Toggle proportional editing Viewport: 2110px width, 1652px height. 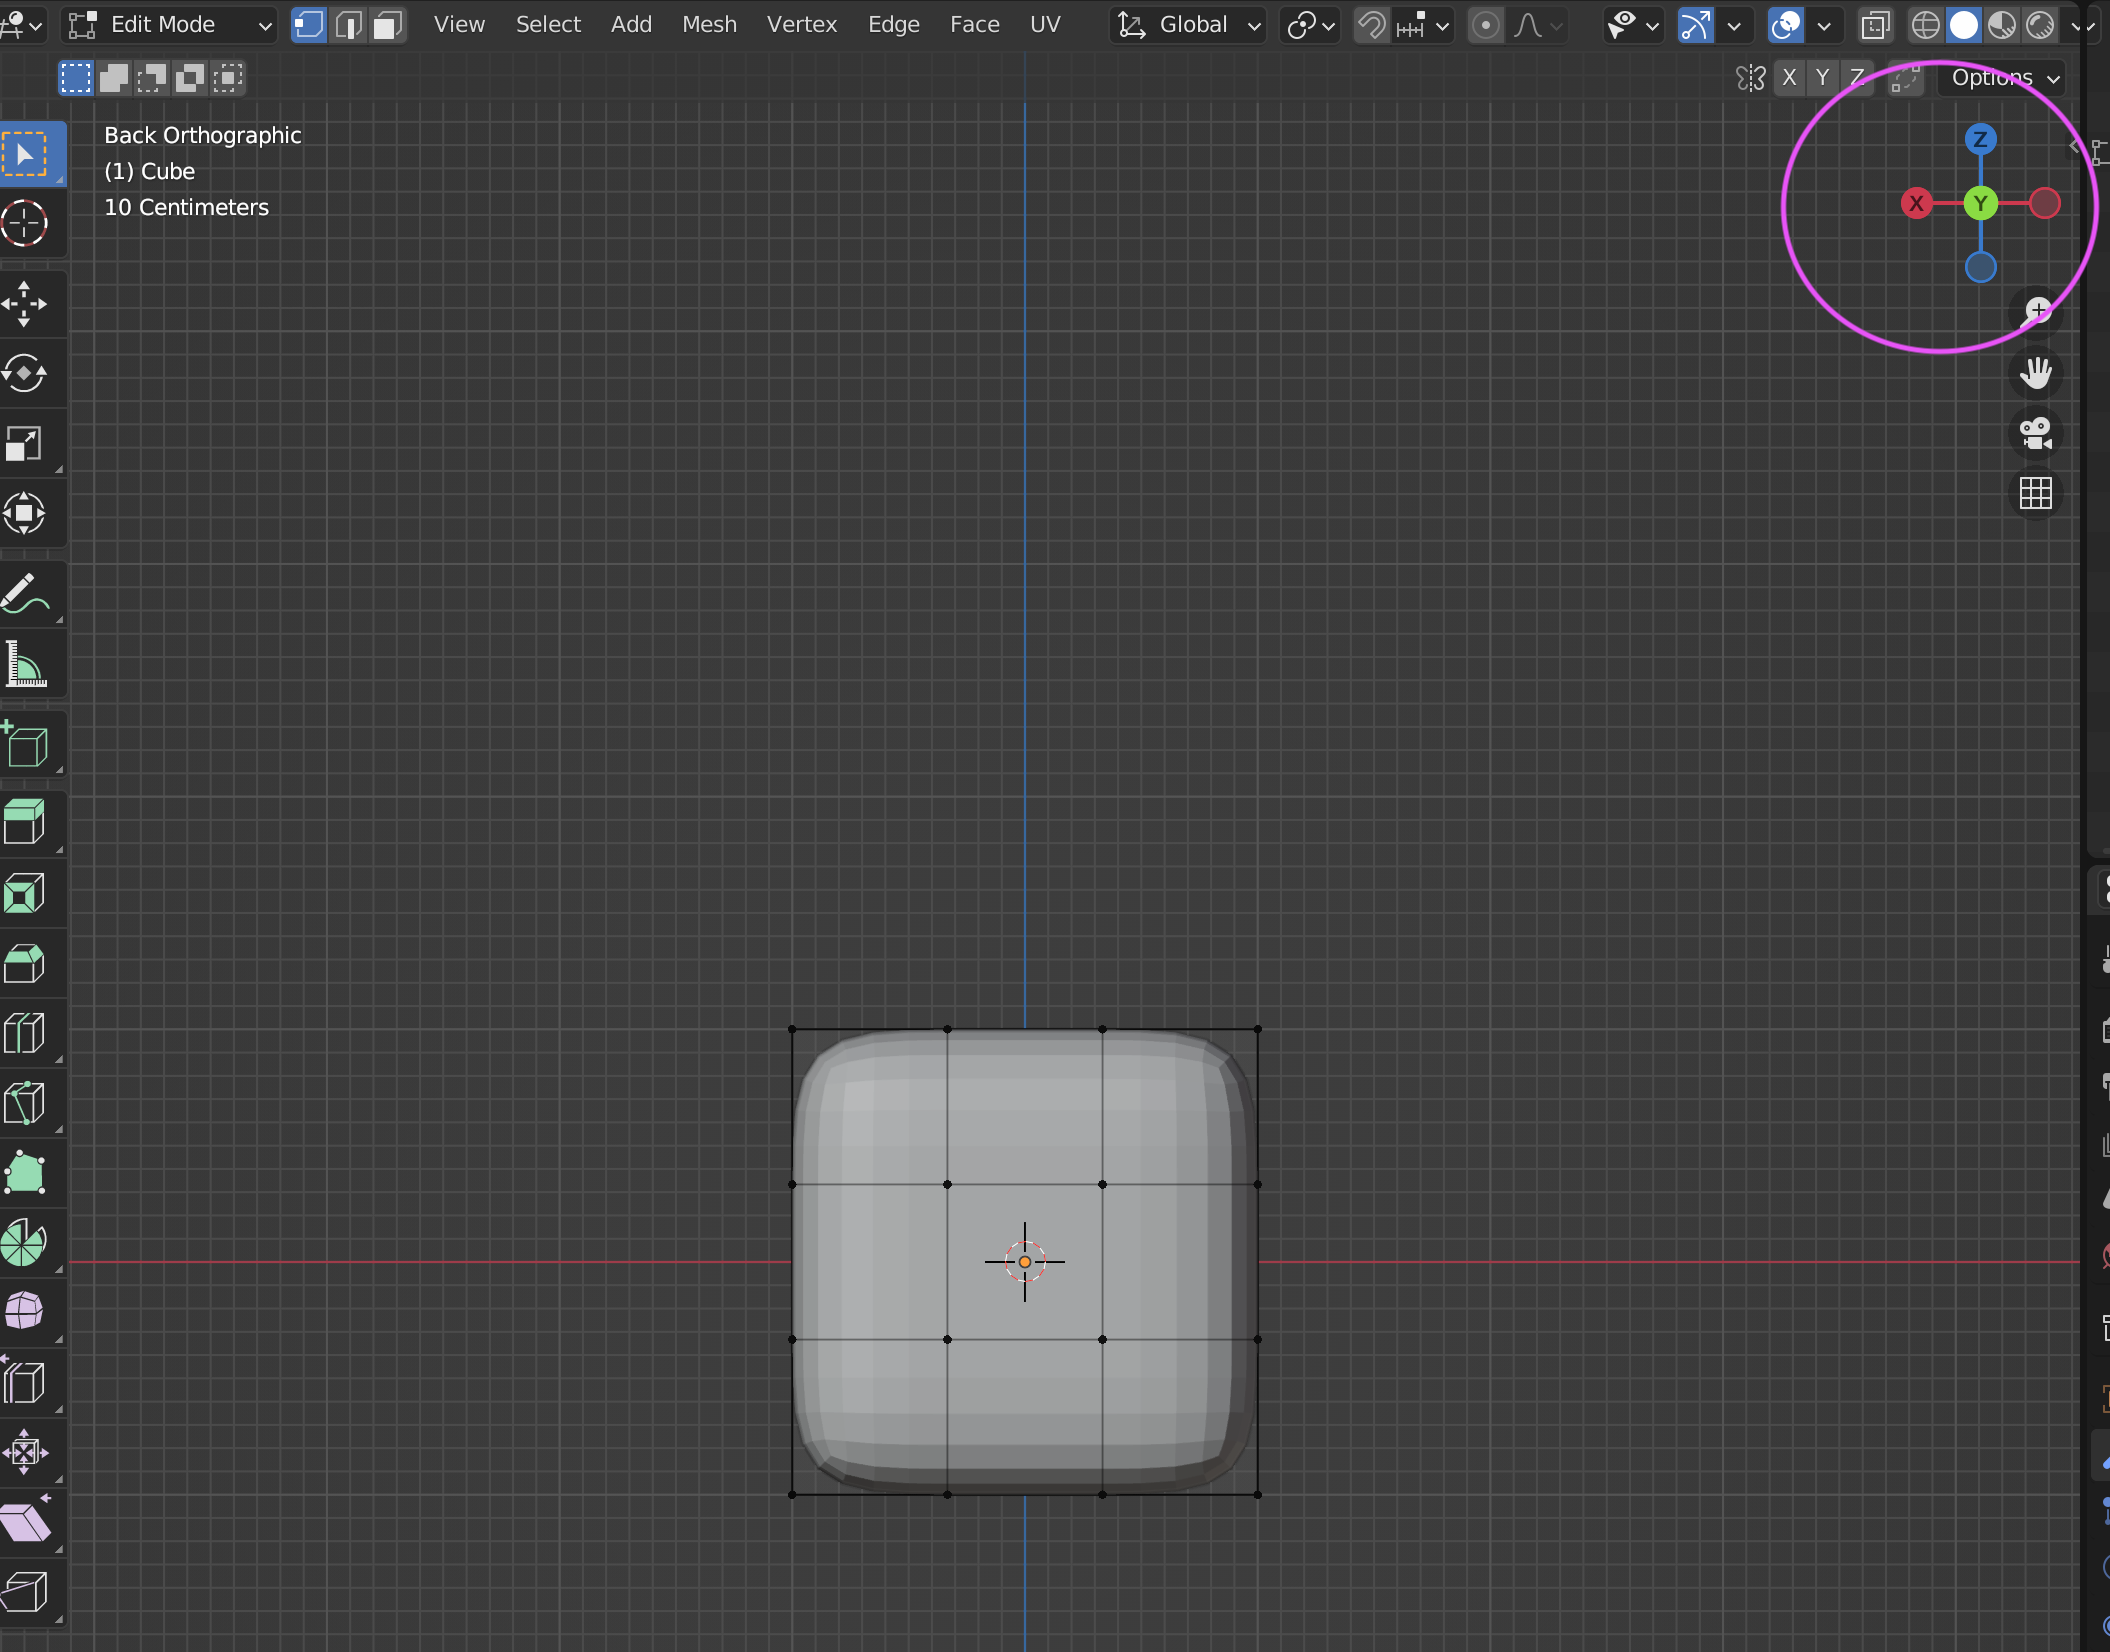click(1486, 25)
